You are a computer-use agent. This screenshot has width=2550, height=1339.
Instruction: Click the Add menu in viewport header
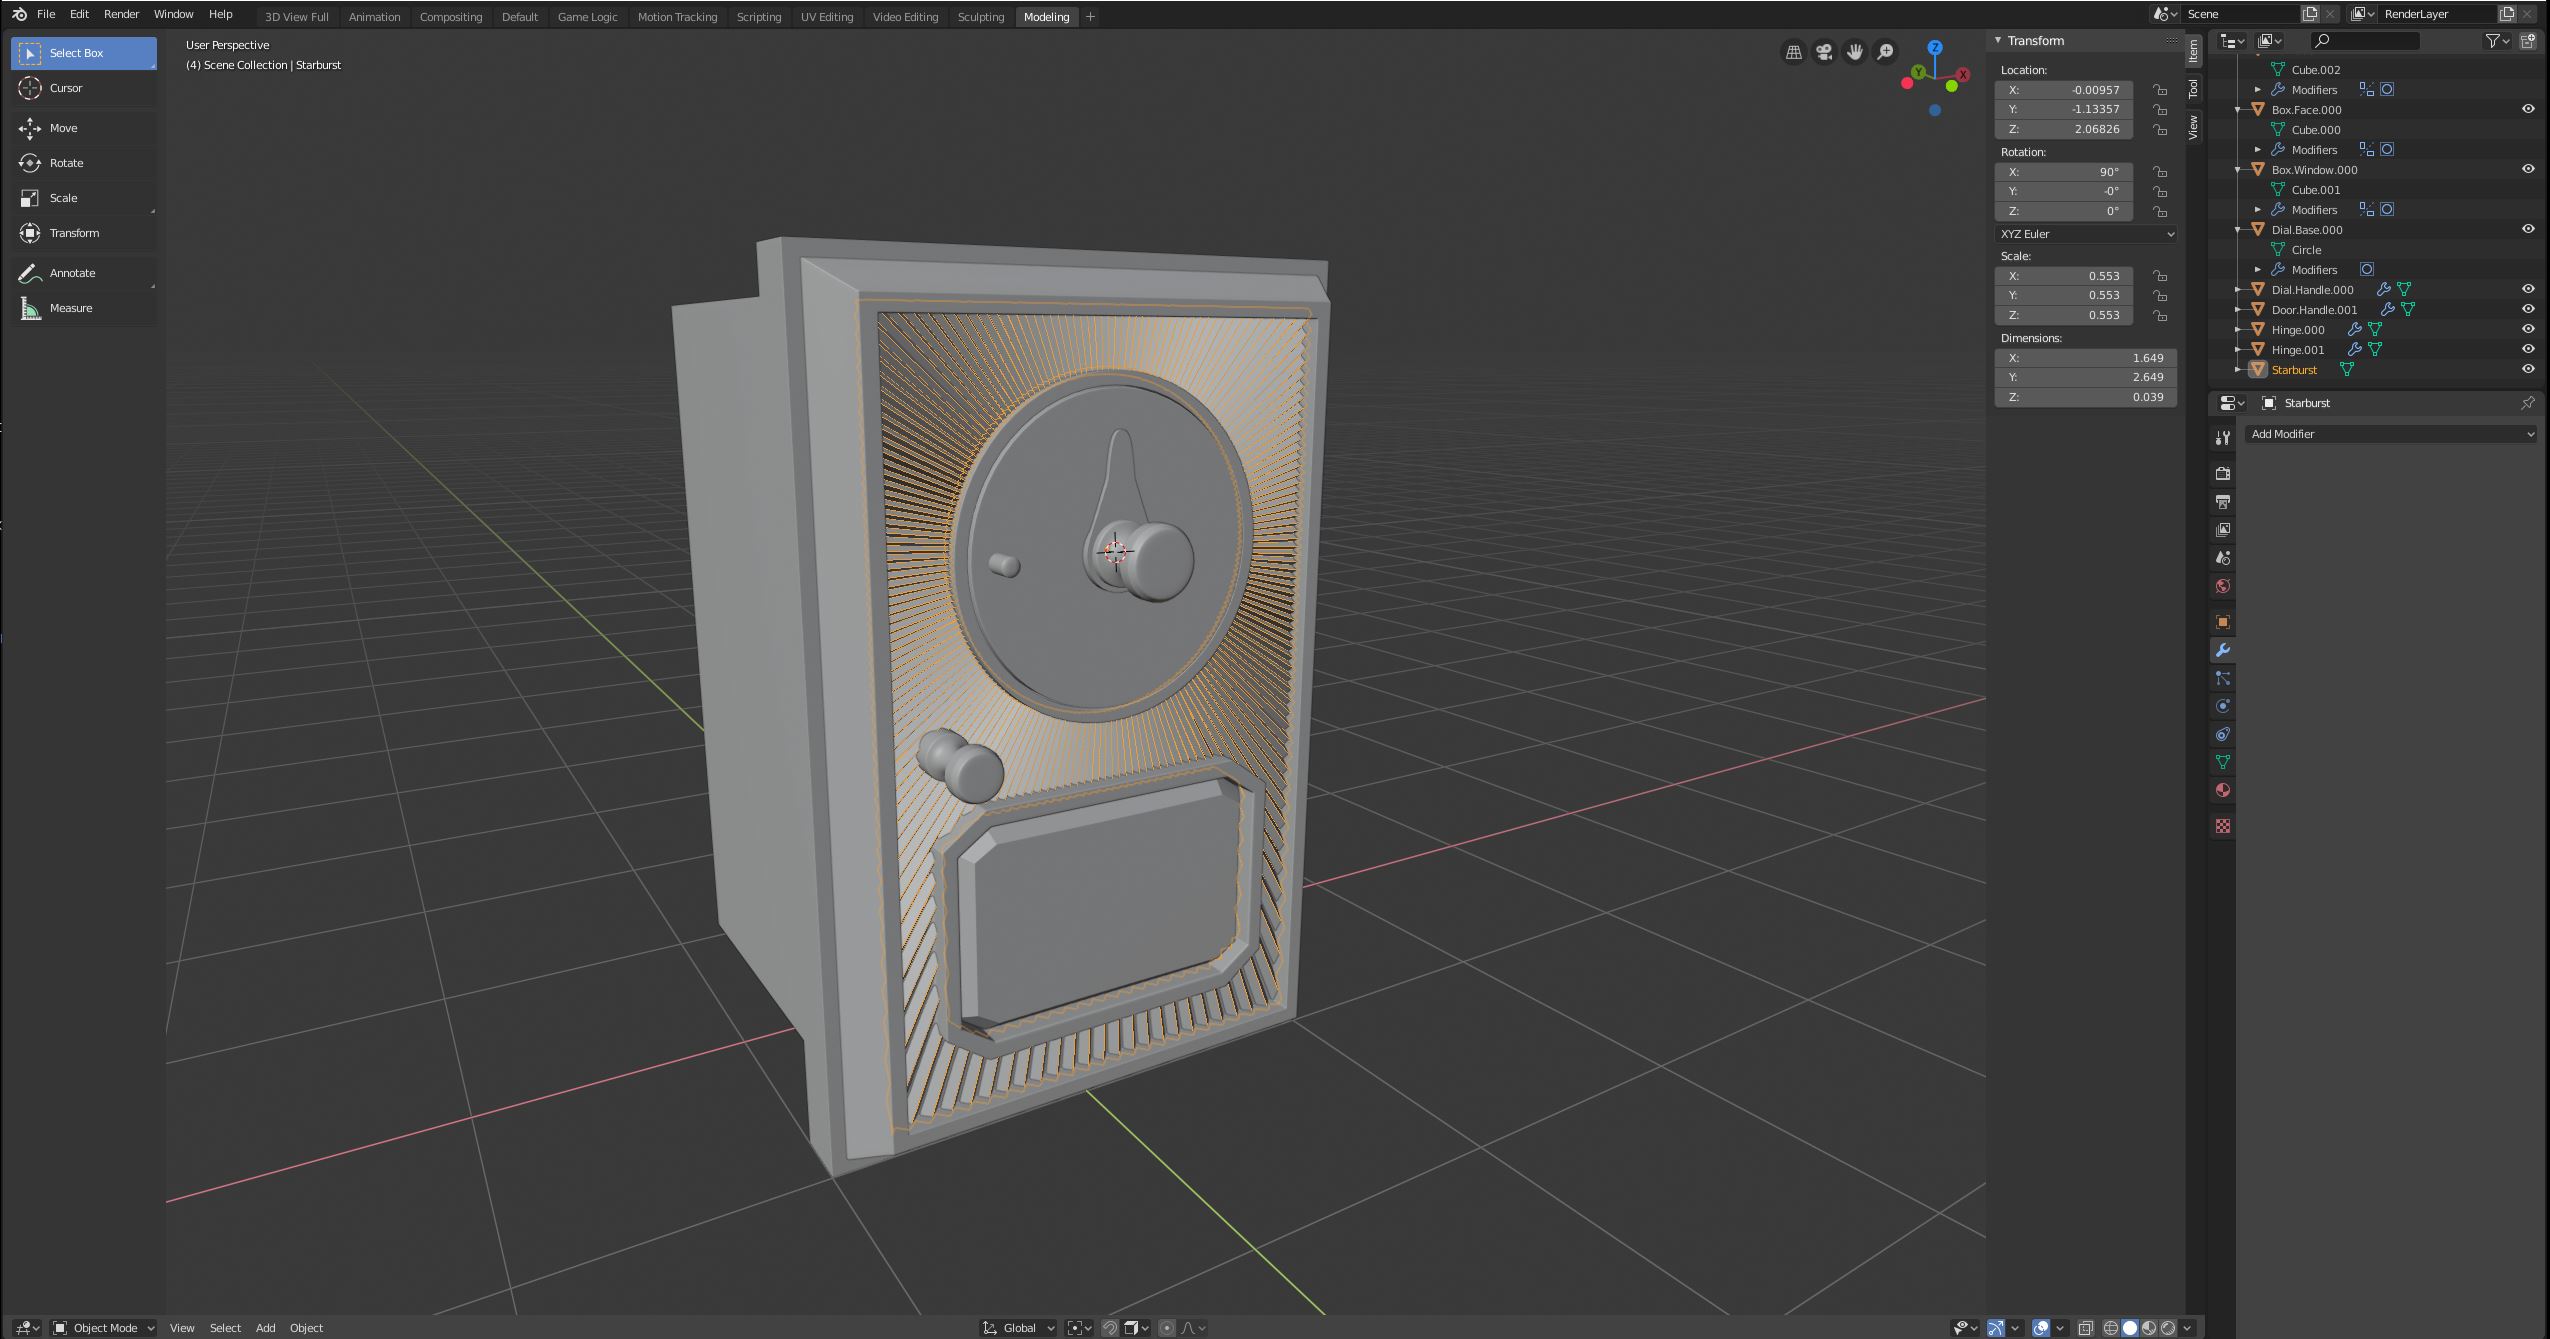click(x=265, y=1328)
